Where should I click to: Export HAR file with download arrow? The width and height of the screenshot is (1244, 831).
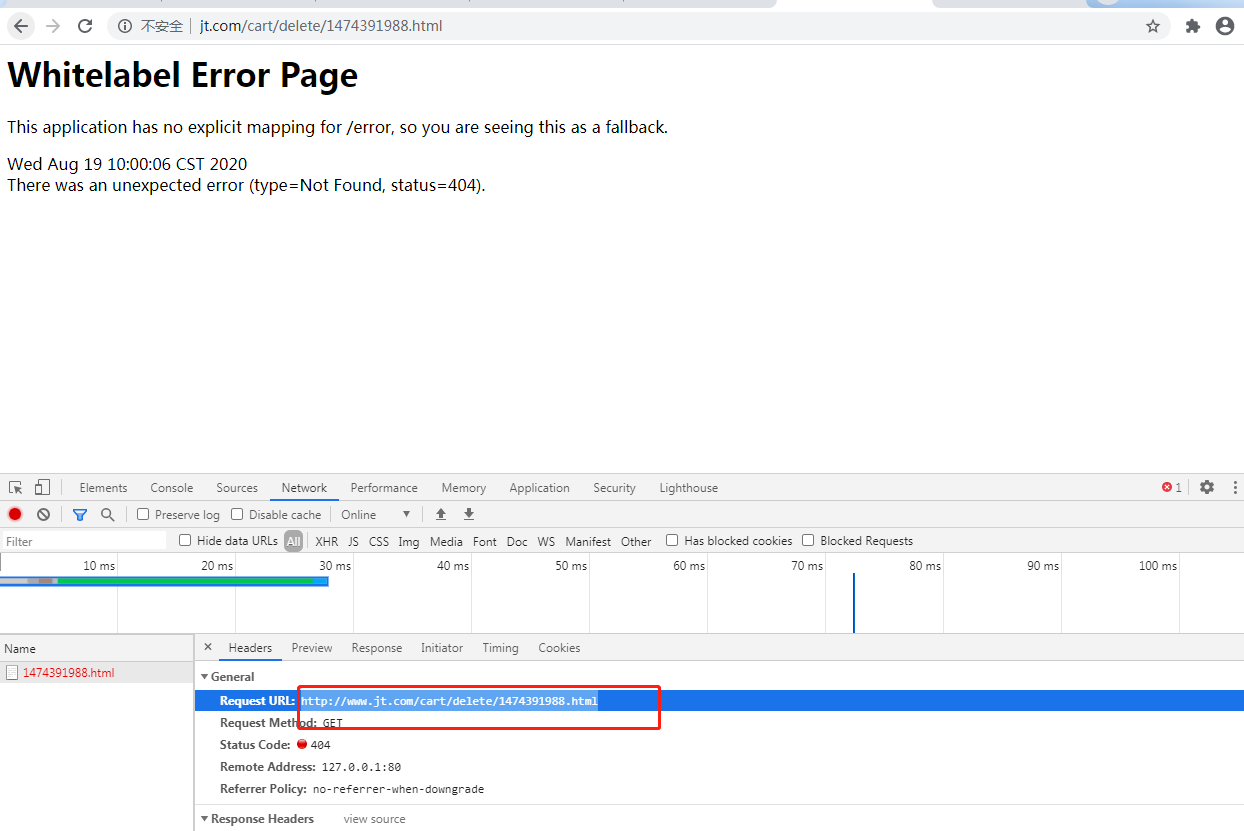(x=469, y=514)
